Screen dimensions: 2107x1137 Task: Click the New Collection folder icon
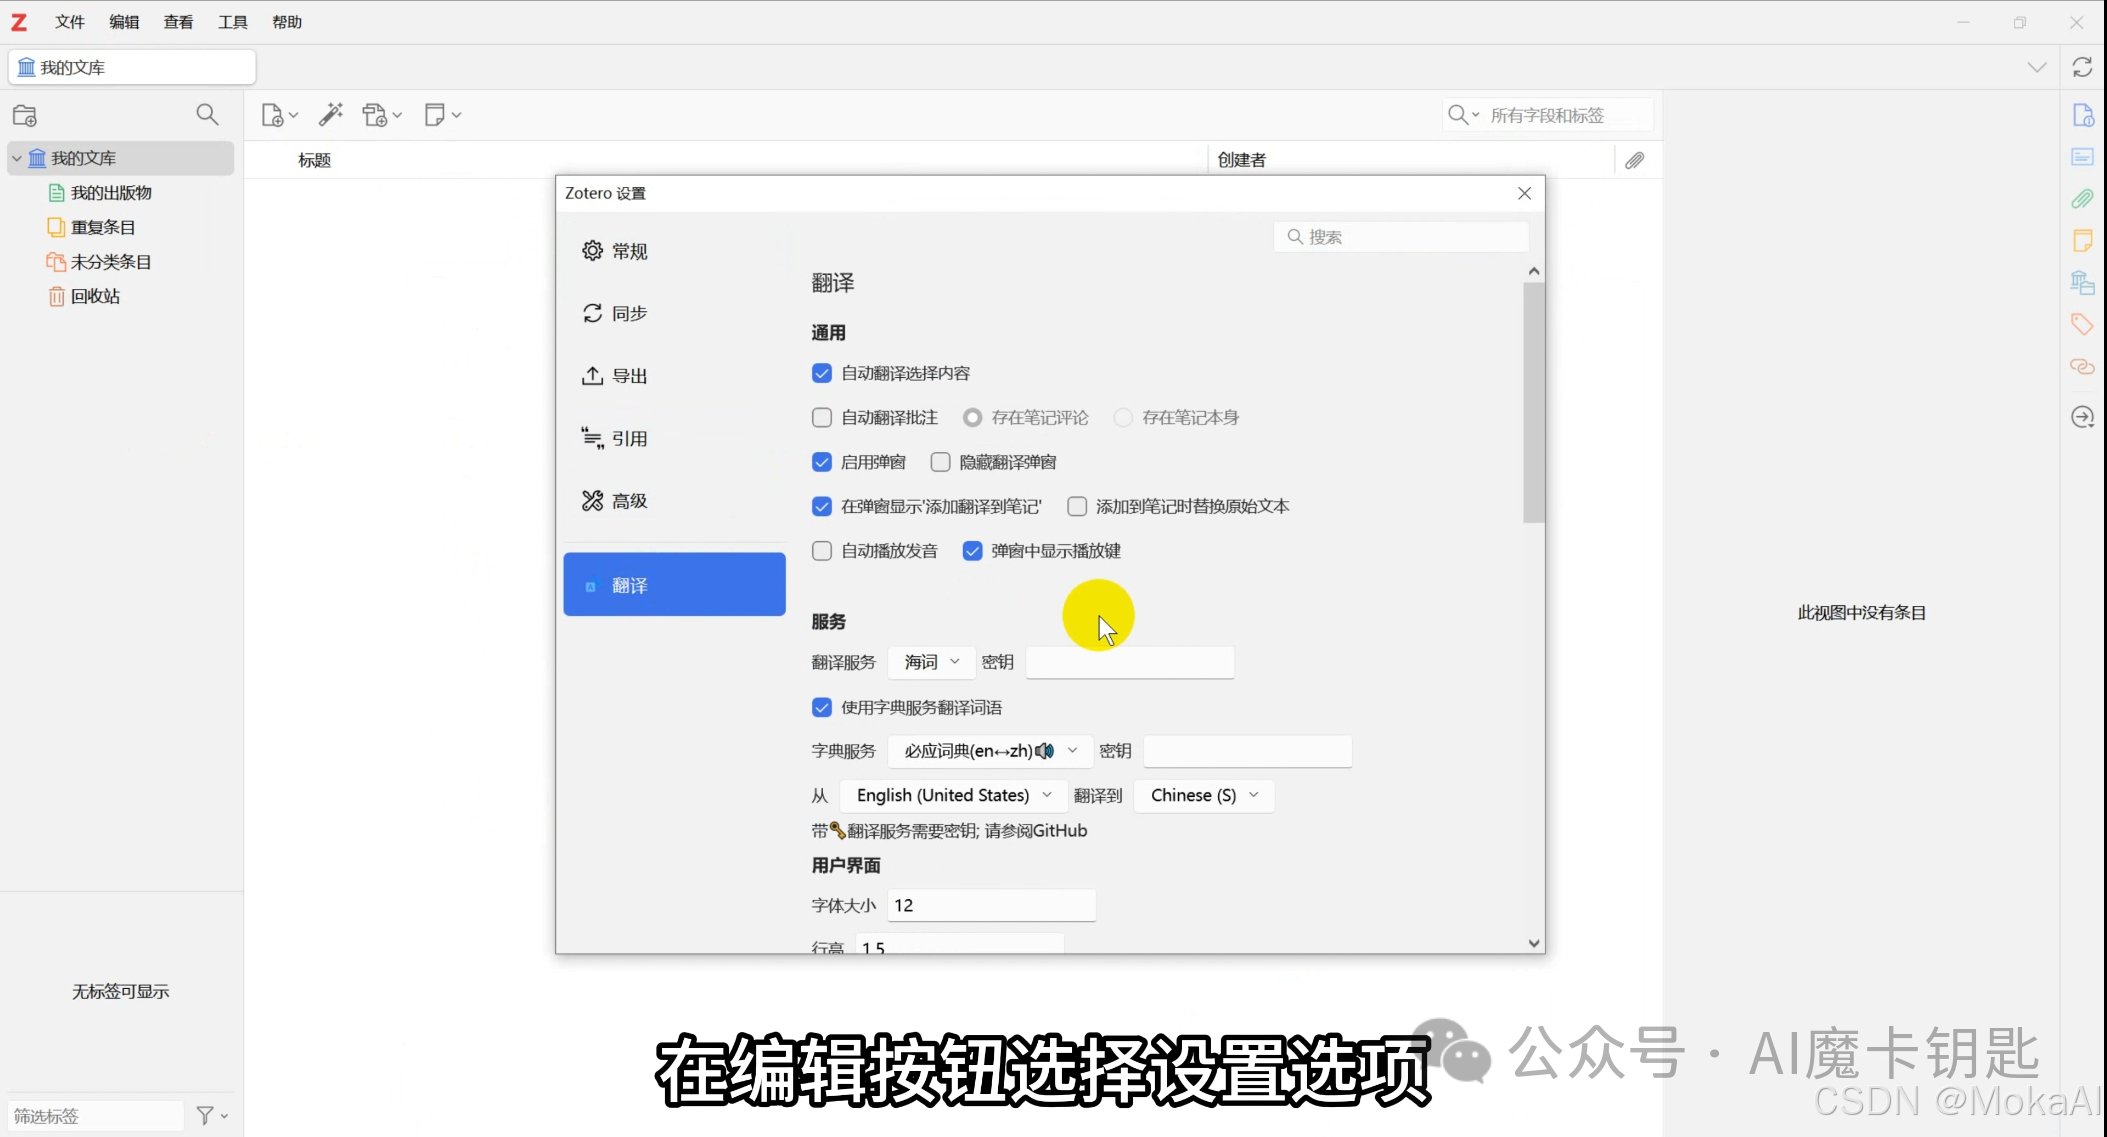(25, 115)
